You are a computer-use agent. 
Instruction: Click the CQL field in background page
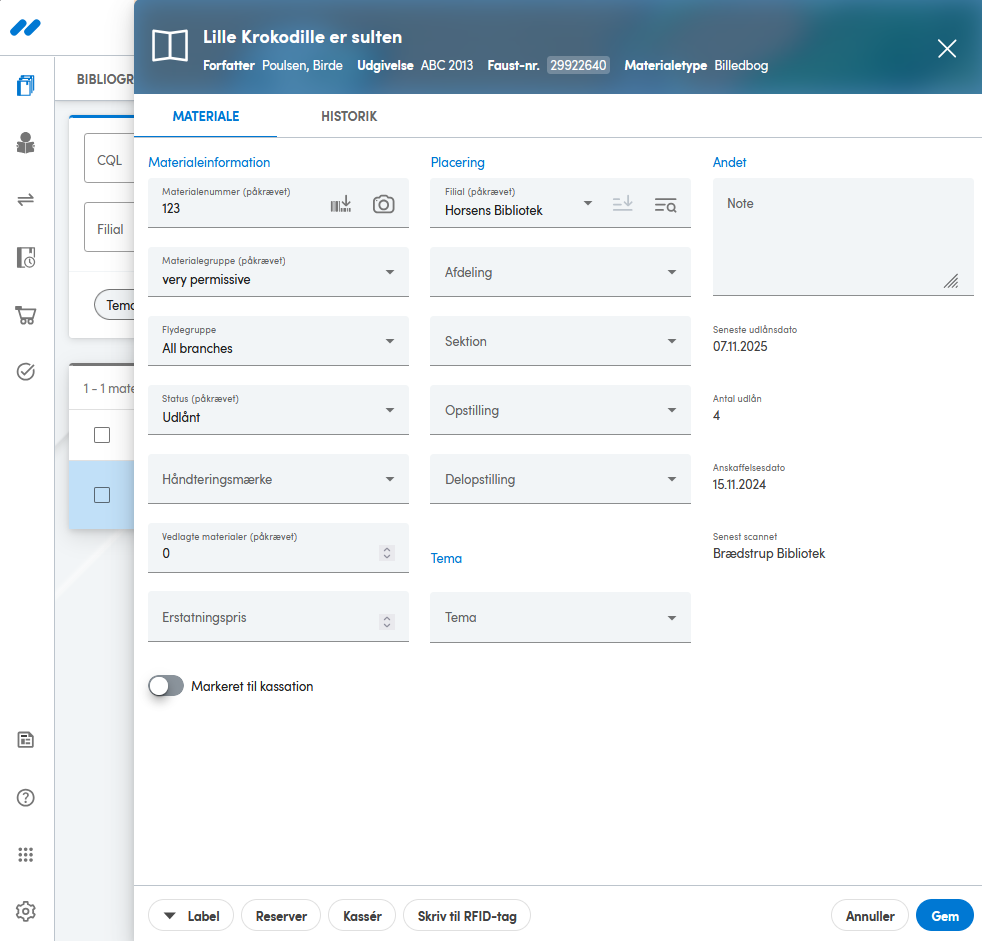click(x=110, y=158)
